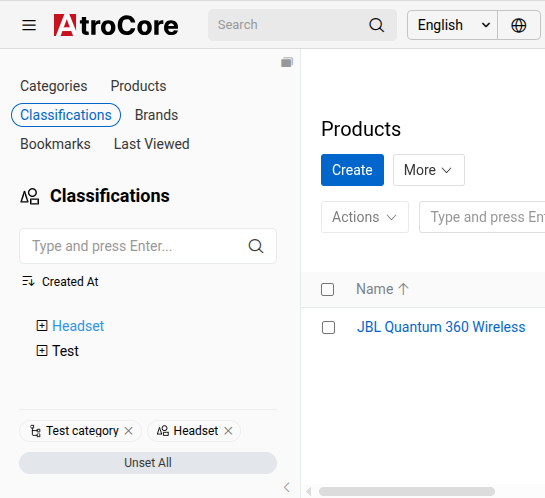545x498 pixels.
Task: Tick the JBL Quantum 360 Wireless checkbox
Action: pos(328,327)
